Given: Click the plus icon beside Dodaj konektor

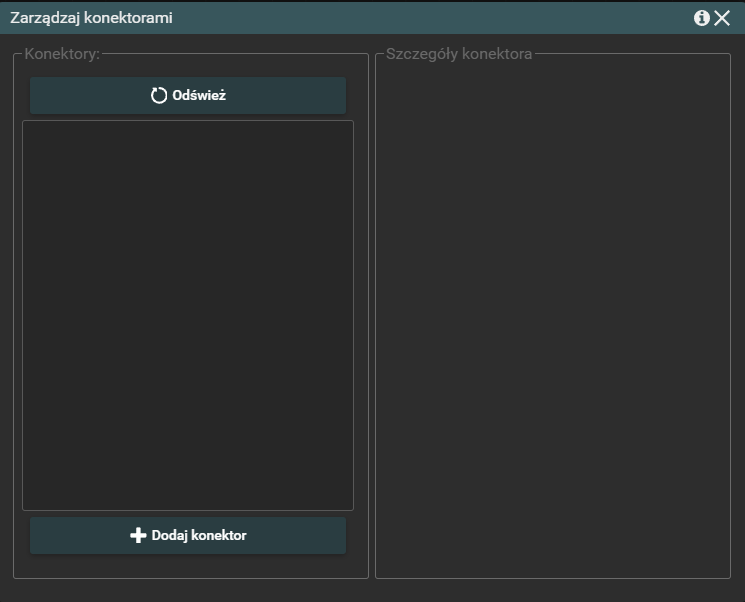Looking at the screenshot, I should (138, 535).
